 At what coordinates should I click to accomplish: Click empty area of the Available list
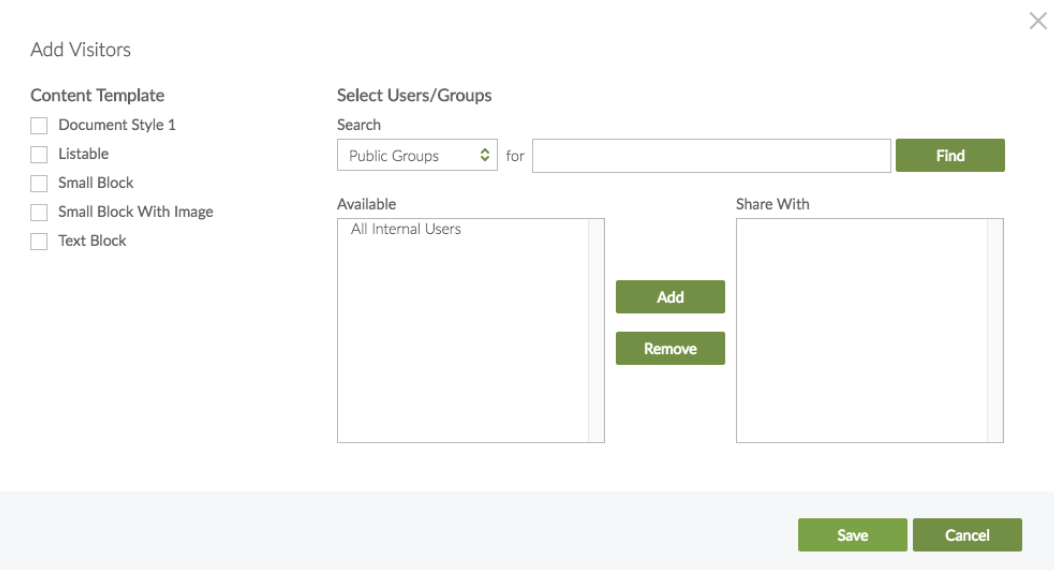pyautogui.click(x=462, y=350)
